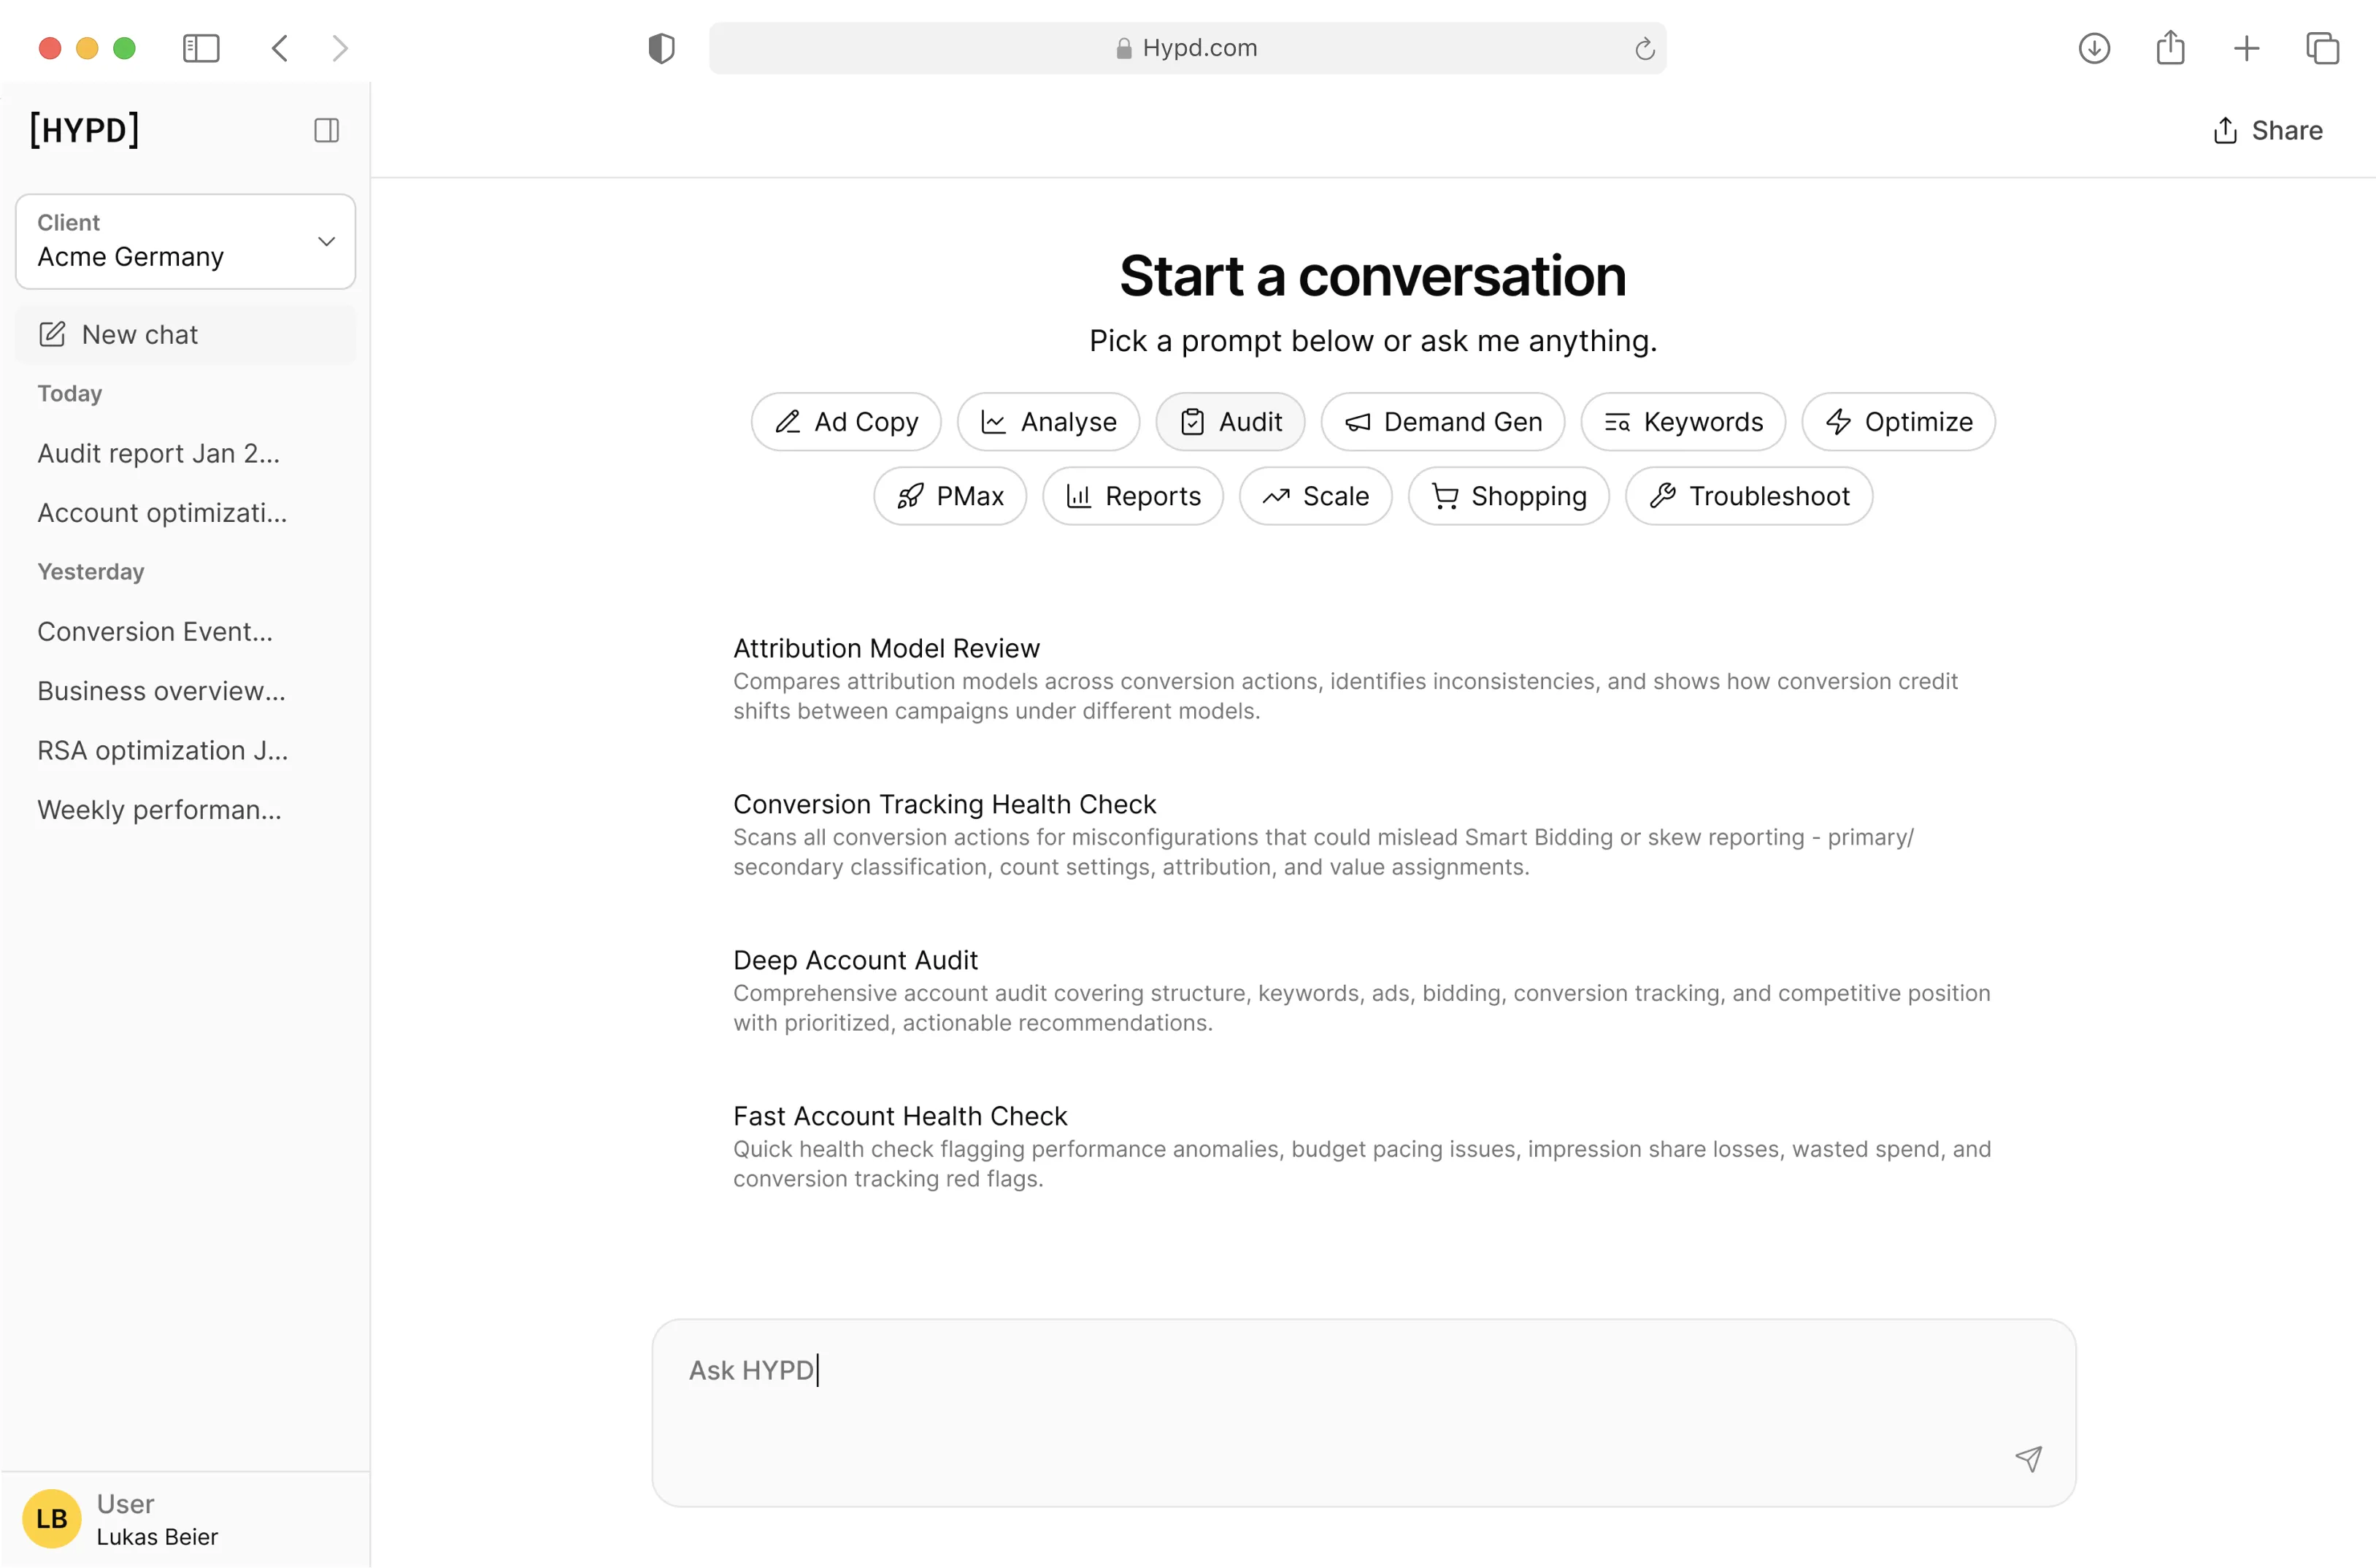Select the Ad Copy prompt chip

(x=846, y=422)
